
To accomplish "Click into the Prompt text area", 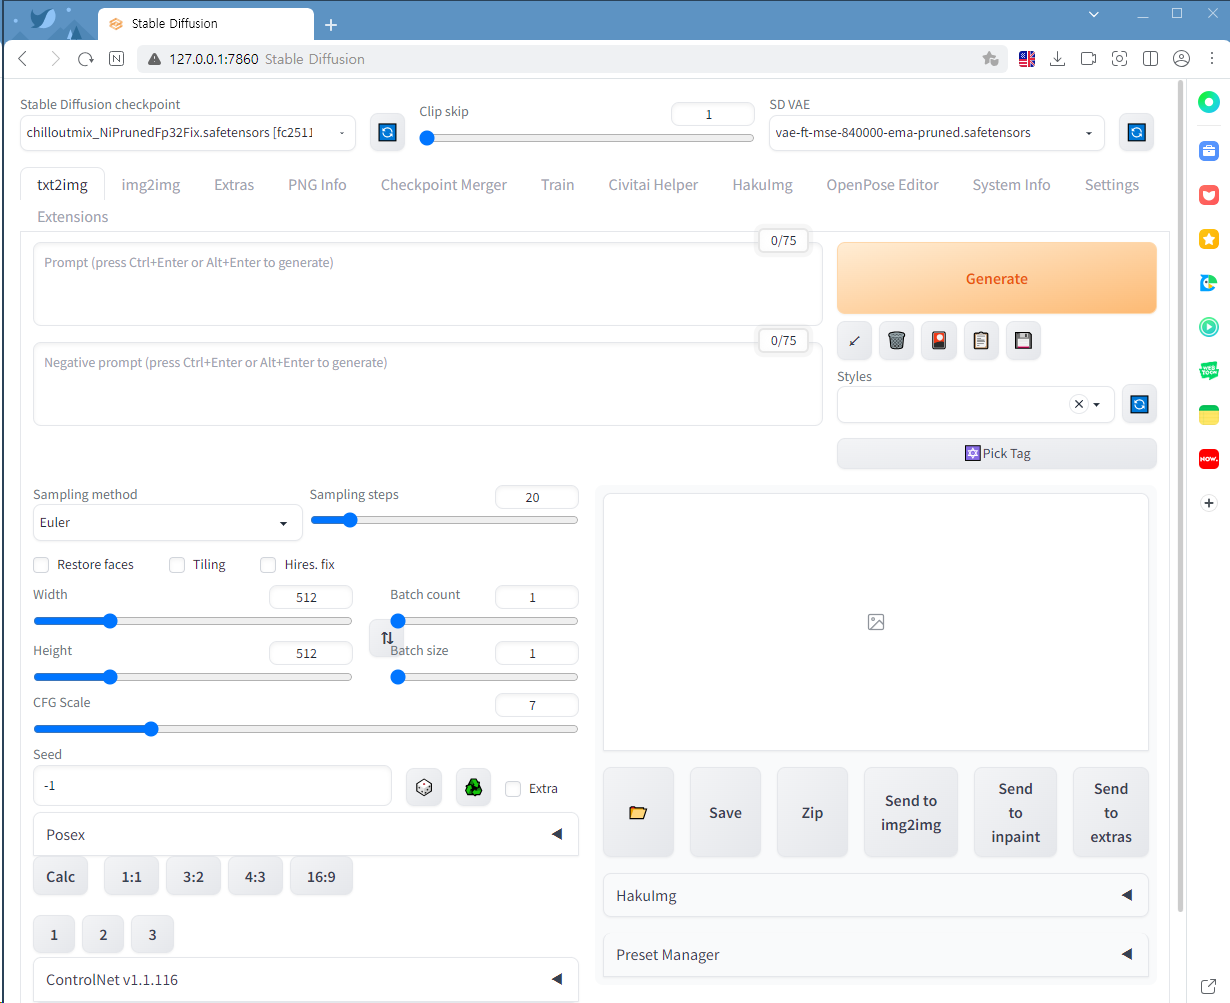I will (428, 284).
